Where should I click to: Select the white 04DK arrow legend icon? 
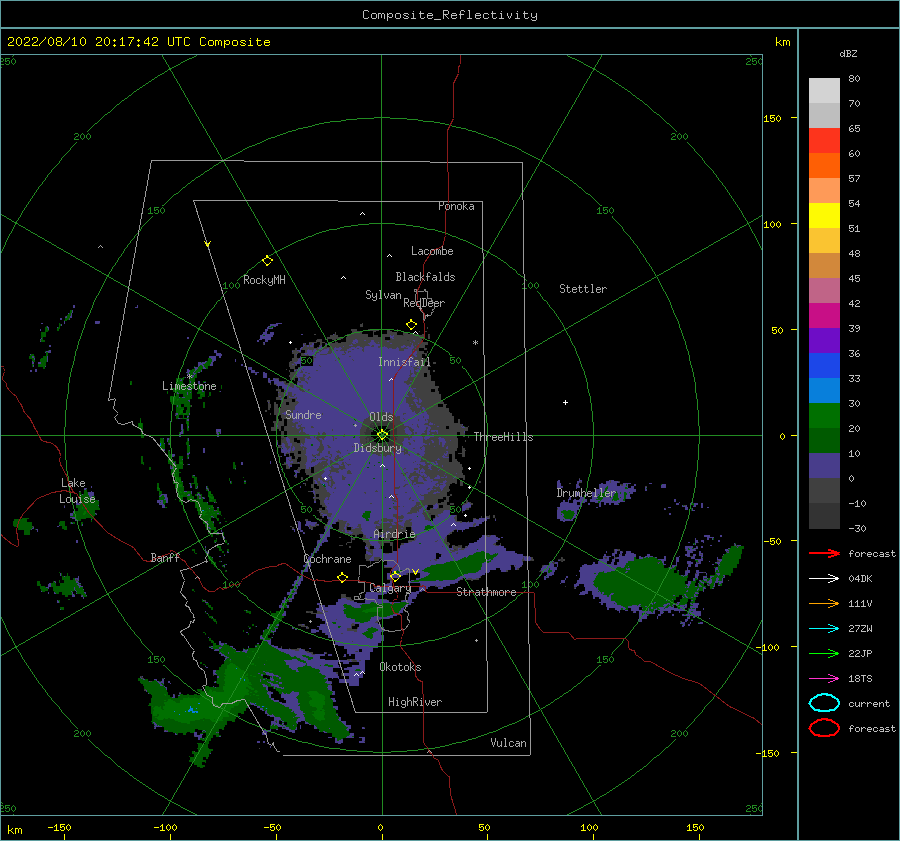tap(824, 578)
